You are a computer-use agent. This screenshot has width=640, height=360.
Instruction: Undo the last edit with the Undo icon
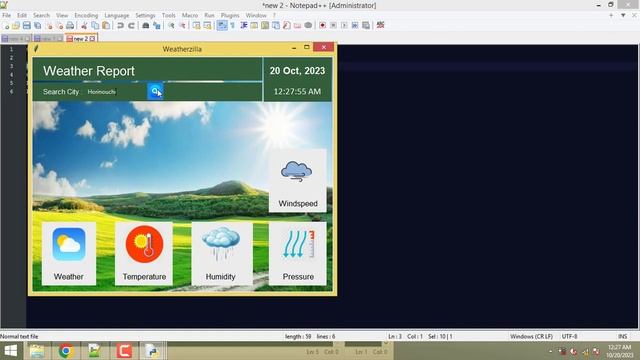120,25
